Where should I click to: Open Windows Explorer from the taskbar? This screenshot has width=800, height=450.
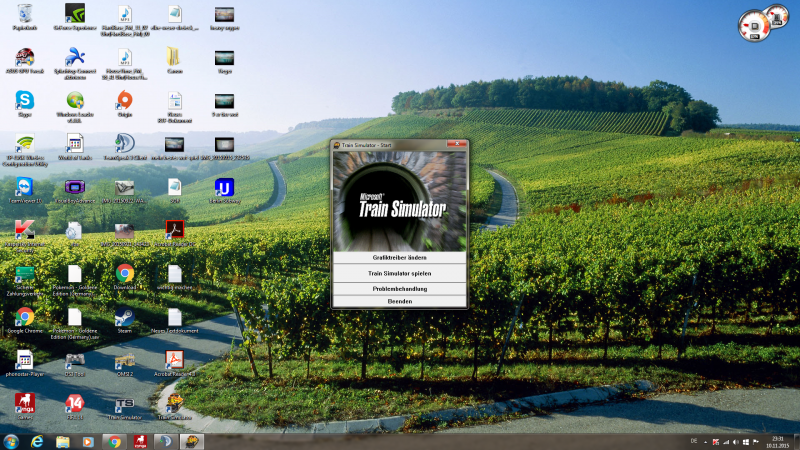coord(62,442)
